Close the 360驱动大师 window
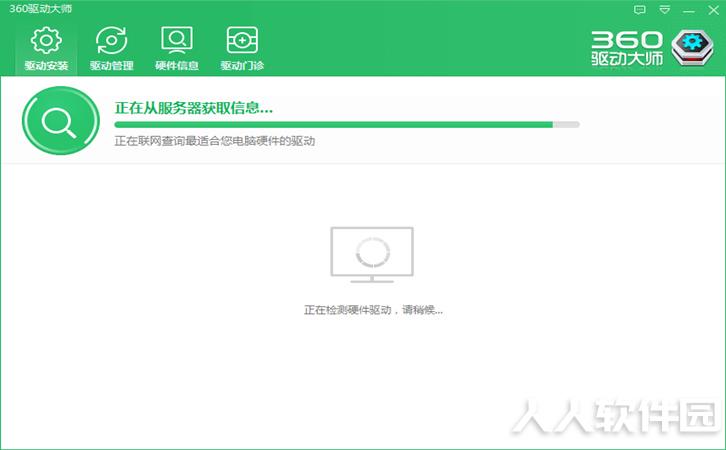726x450 pixels. coord(713,10)
